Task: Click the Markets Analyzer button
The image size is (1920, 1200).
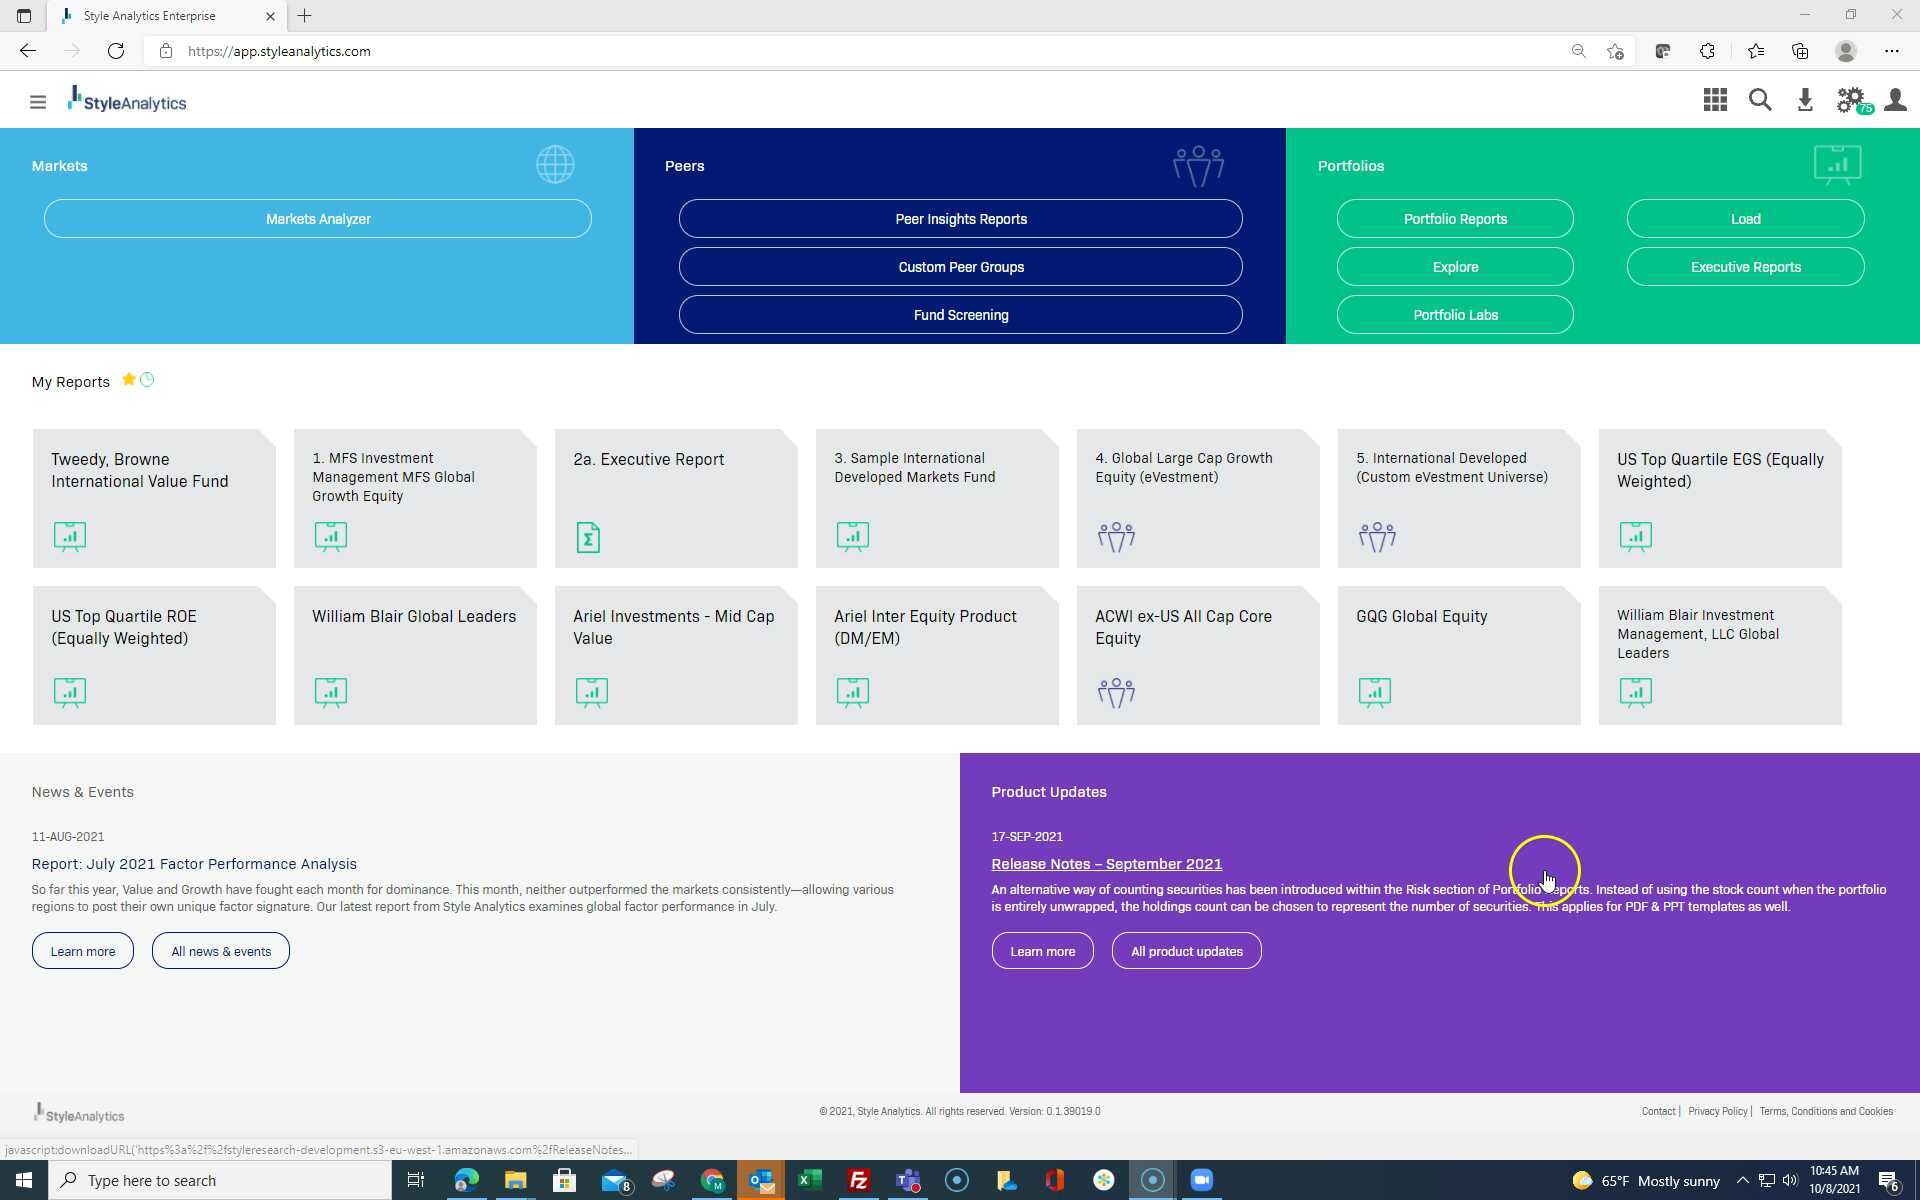Action: coord(318,219)
